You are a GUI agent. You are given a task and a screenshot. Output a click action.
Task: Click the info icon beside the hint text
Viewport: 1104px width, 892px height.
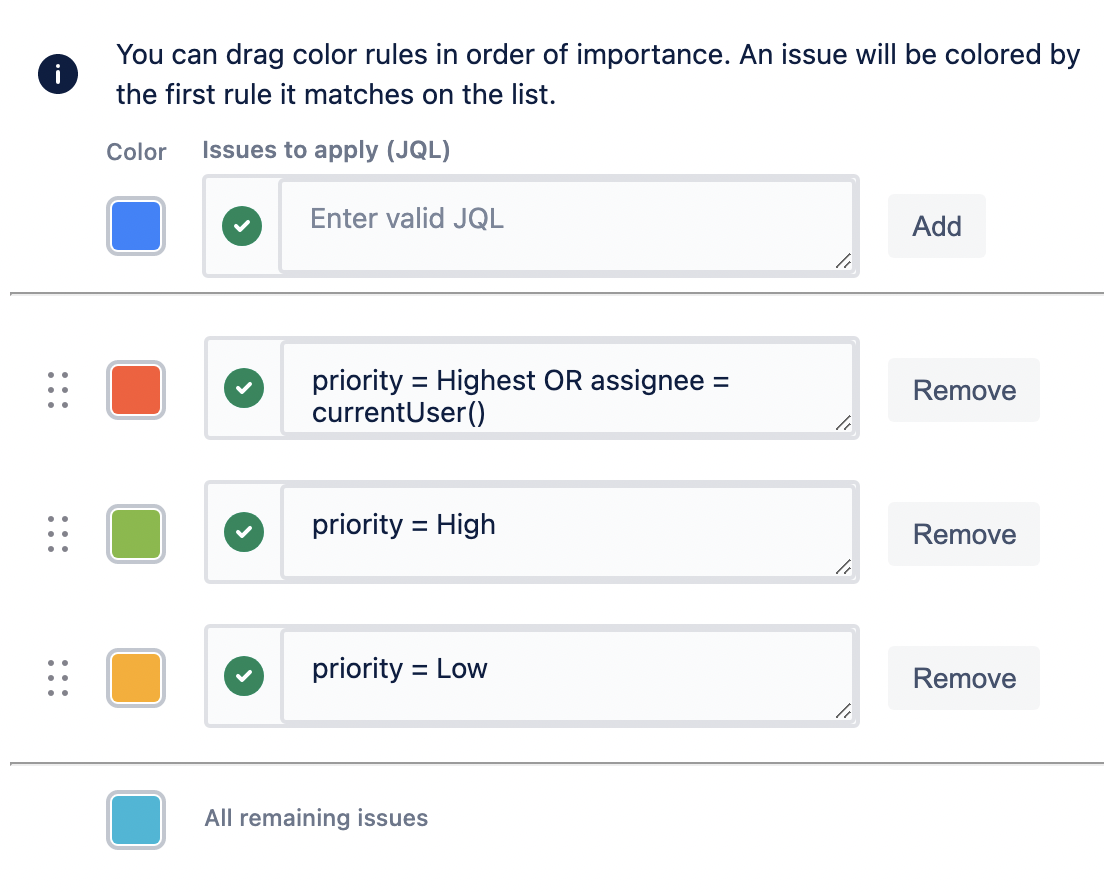58,74
